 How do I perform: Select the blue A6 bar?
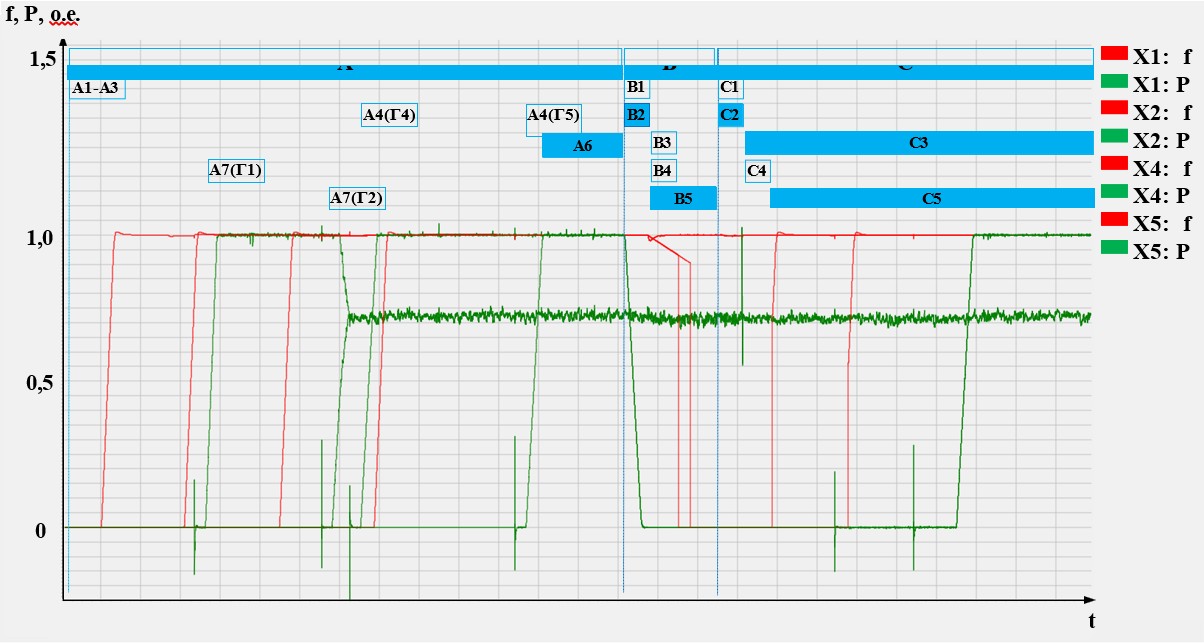point(582,146)
